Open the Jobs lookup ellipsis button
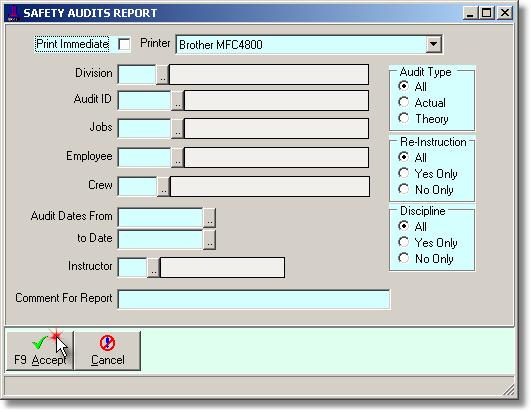The width and height of the screenshot is (531, 412). pos(177,129)
